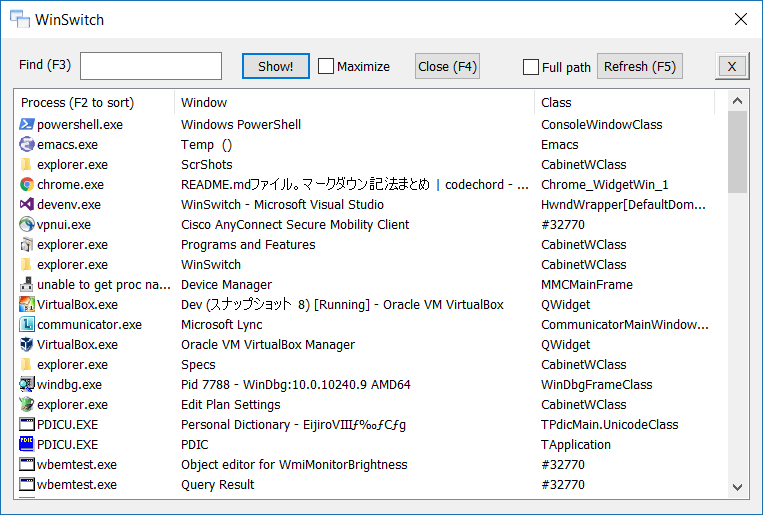Image resolution: width=763 pixels, height=515 pixels.
Task: Select the README.md codechord Chrome window entry
Action: (355, 184)
